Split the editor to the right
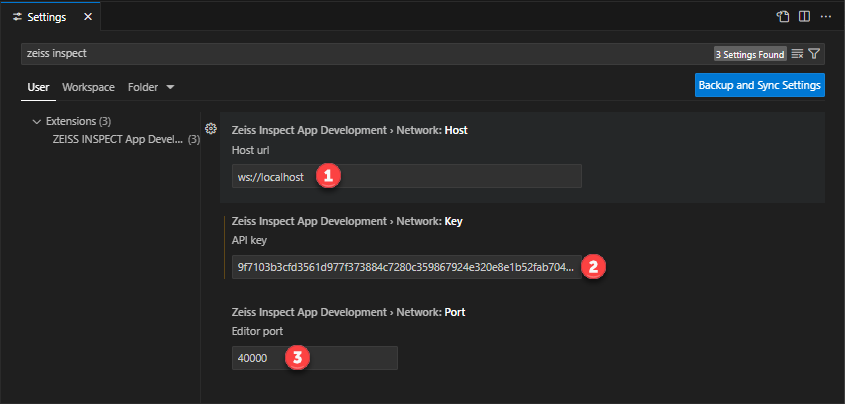 [804, 16]
